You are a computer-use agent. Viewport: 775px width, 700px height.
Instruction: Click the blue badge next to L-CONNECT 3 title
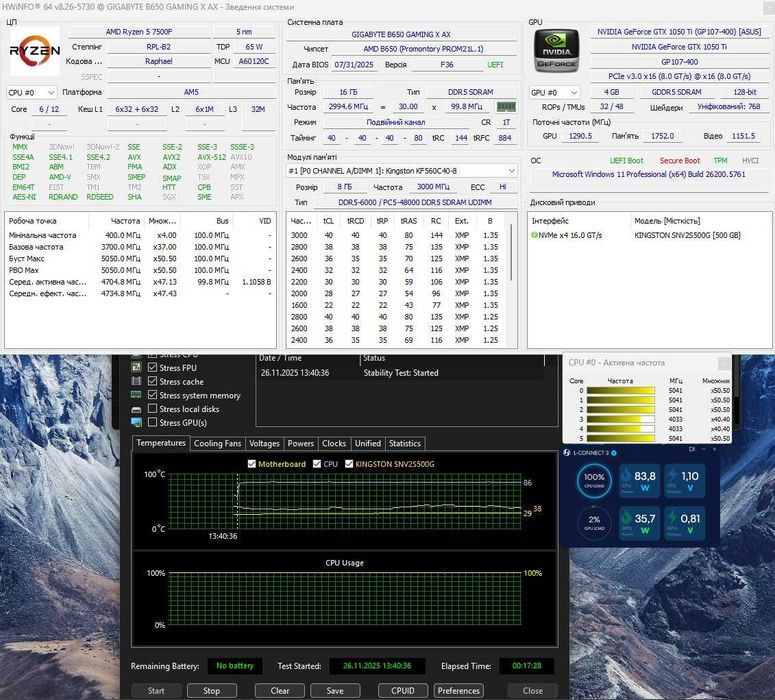(614, 453)
